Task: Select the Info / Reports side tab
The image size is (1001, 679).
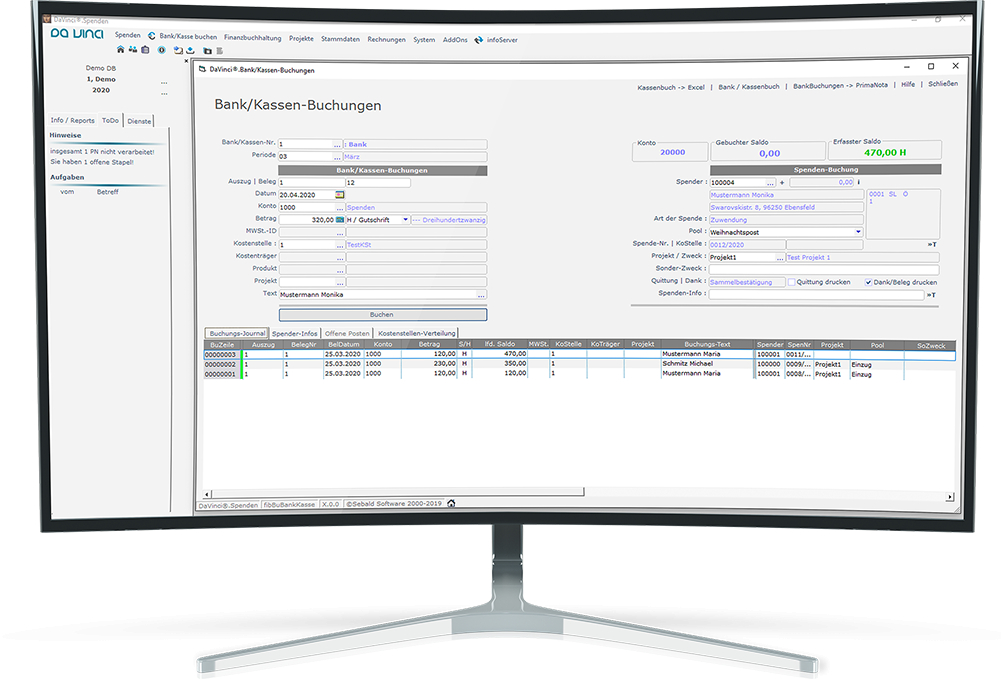Action: pyautogui.click(x=72, y=120)
